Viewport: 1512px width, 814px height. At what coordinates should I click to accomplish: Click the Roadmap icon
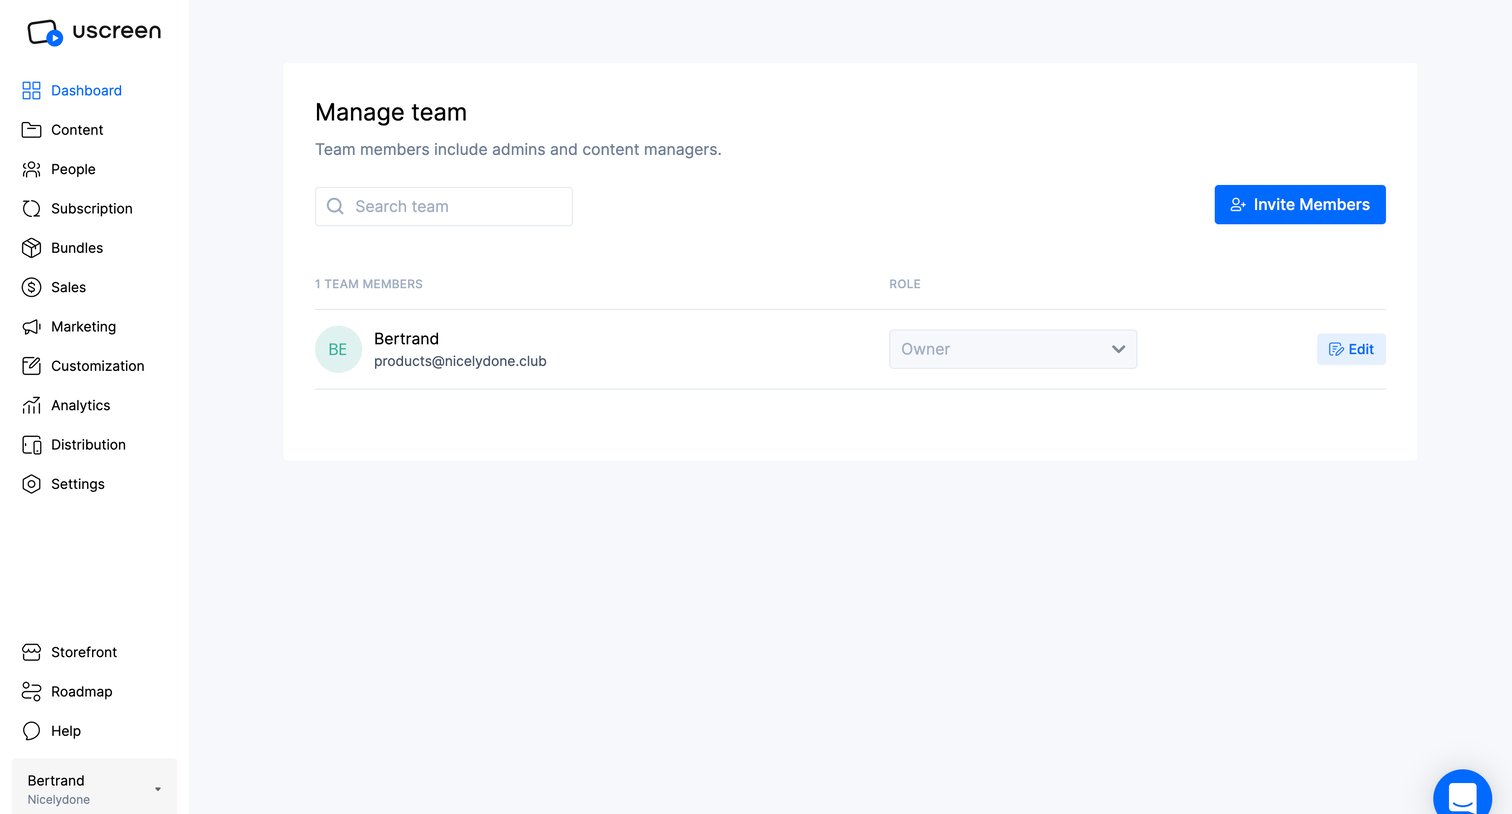32,692
